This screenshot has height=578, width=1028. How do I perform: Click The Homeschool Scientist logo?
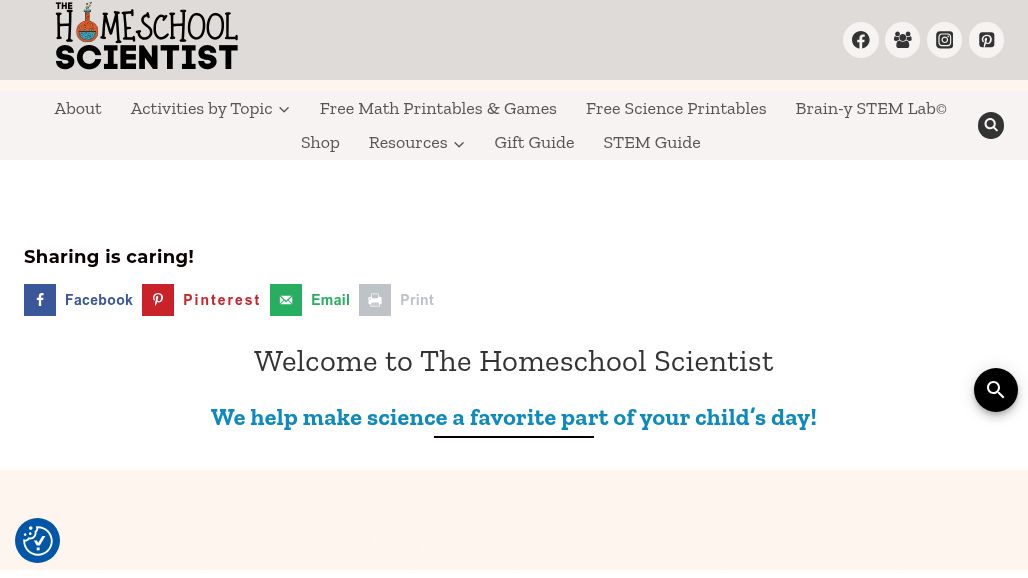(146, 36)
